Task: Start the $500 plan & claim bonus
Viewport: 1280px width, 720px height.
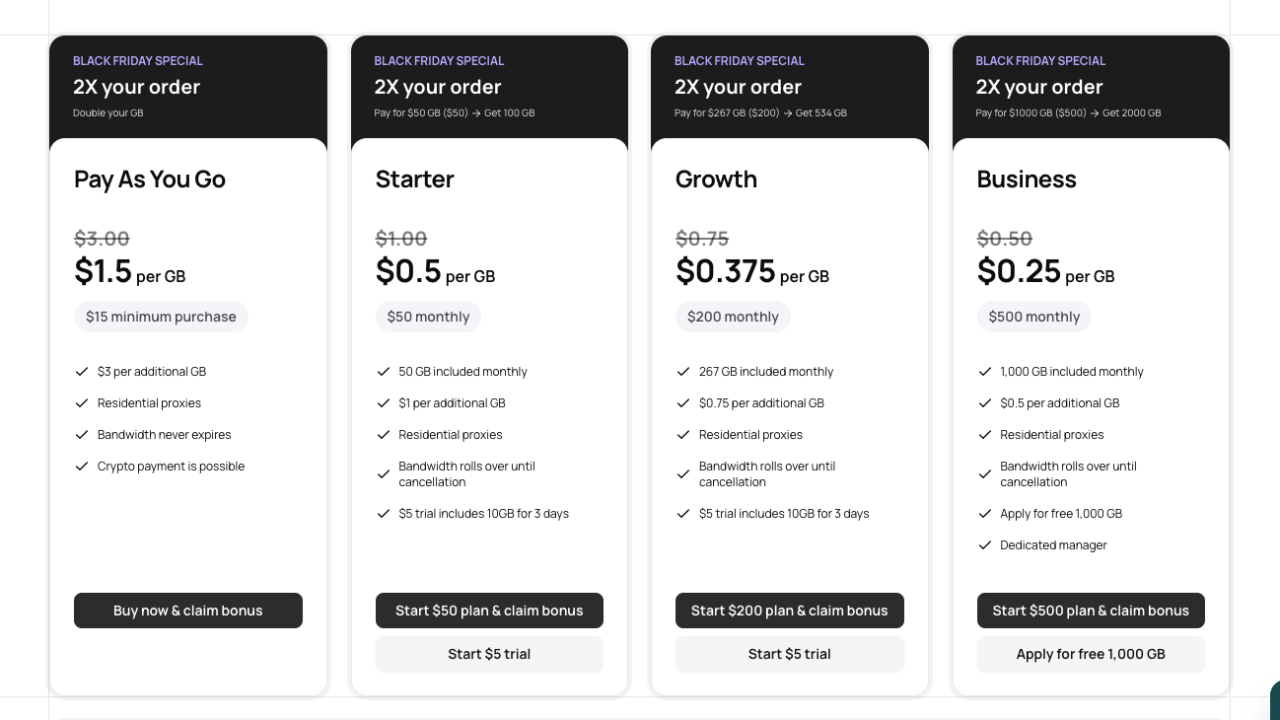Action: click(x=1090, y=611)
